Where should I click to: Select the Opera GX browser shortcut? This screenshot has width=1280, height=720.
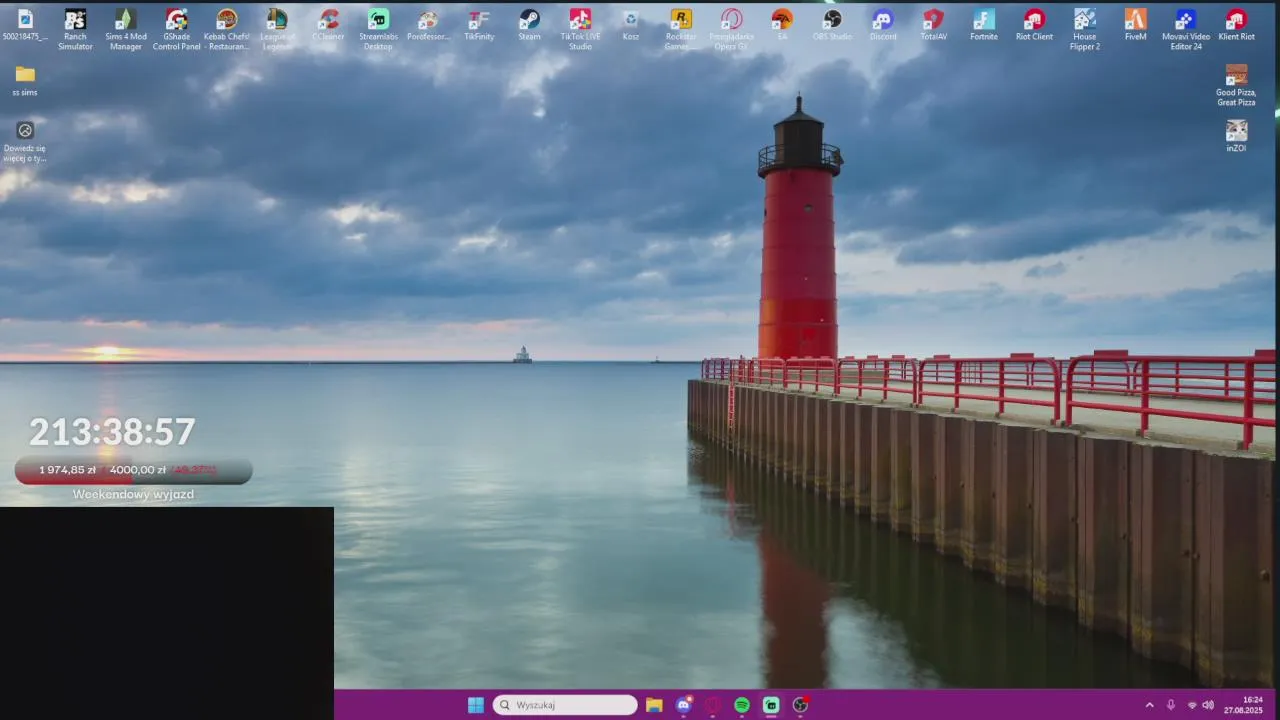(731, 29)
